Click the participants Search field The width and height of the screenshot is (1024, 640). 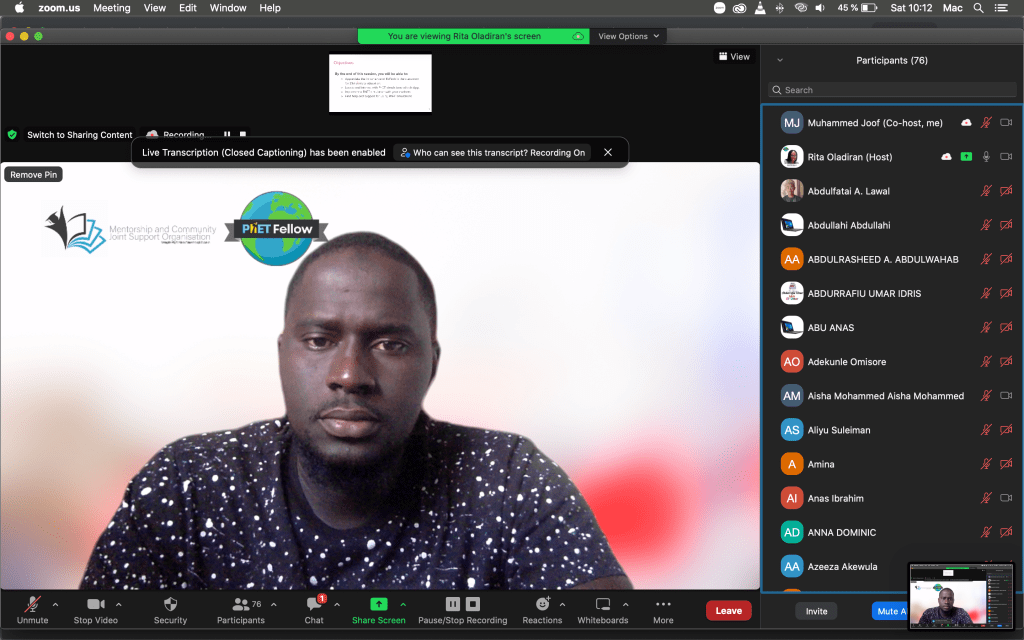point(892,90)
